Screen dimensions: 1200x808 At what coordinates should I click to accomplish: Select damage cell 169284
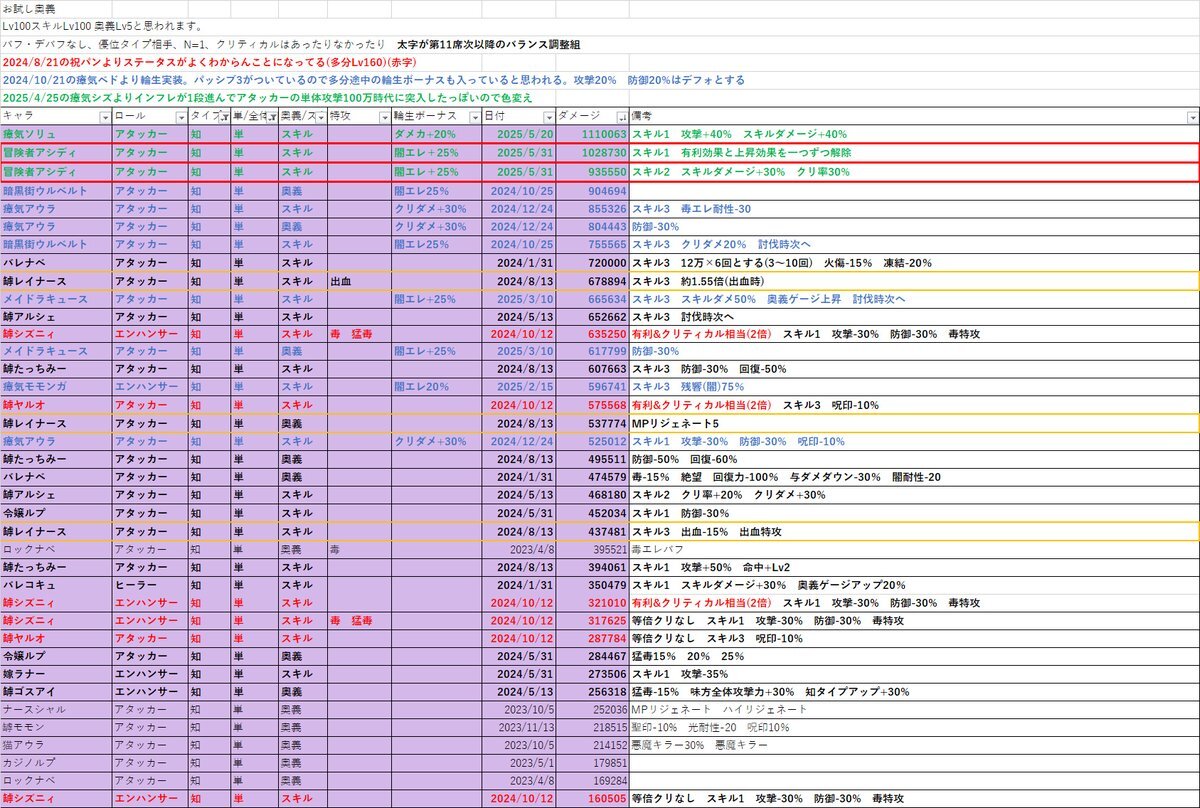pos(592,780)
